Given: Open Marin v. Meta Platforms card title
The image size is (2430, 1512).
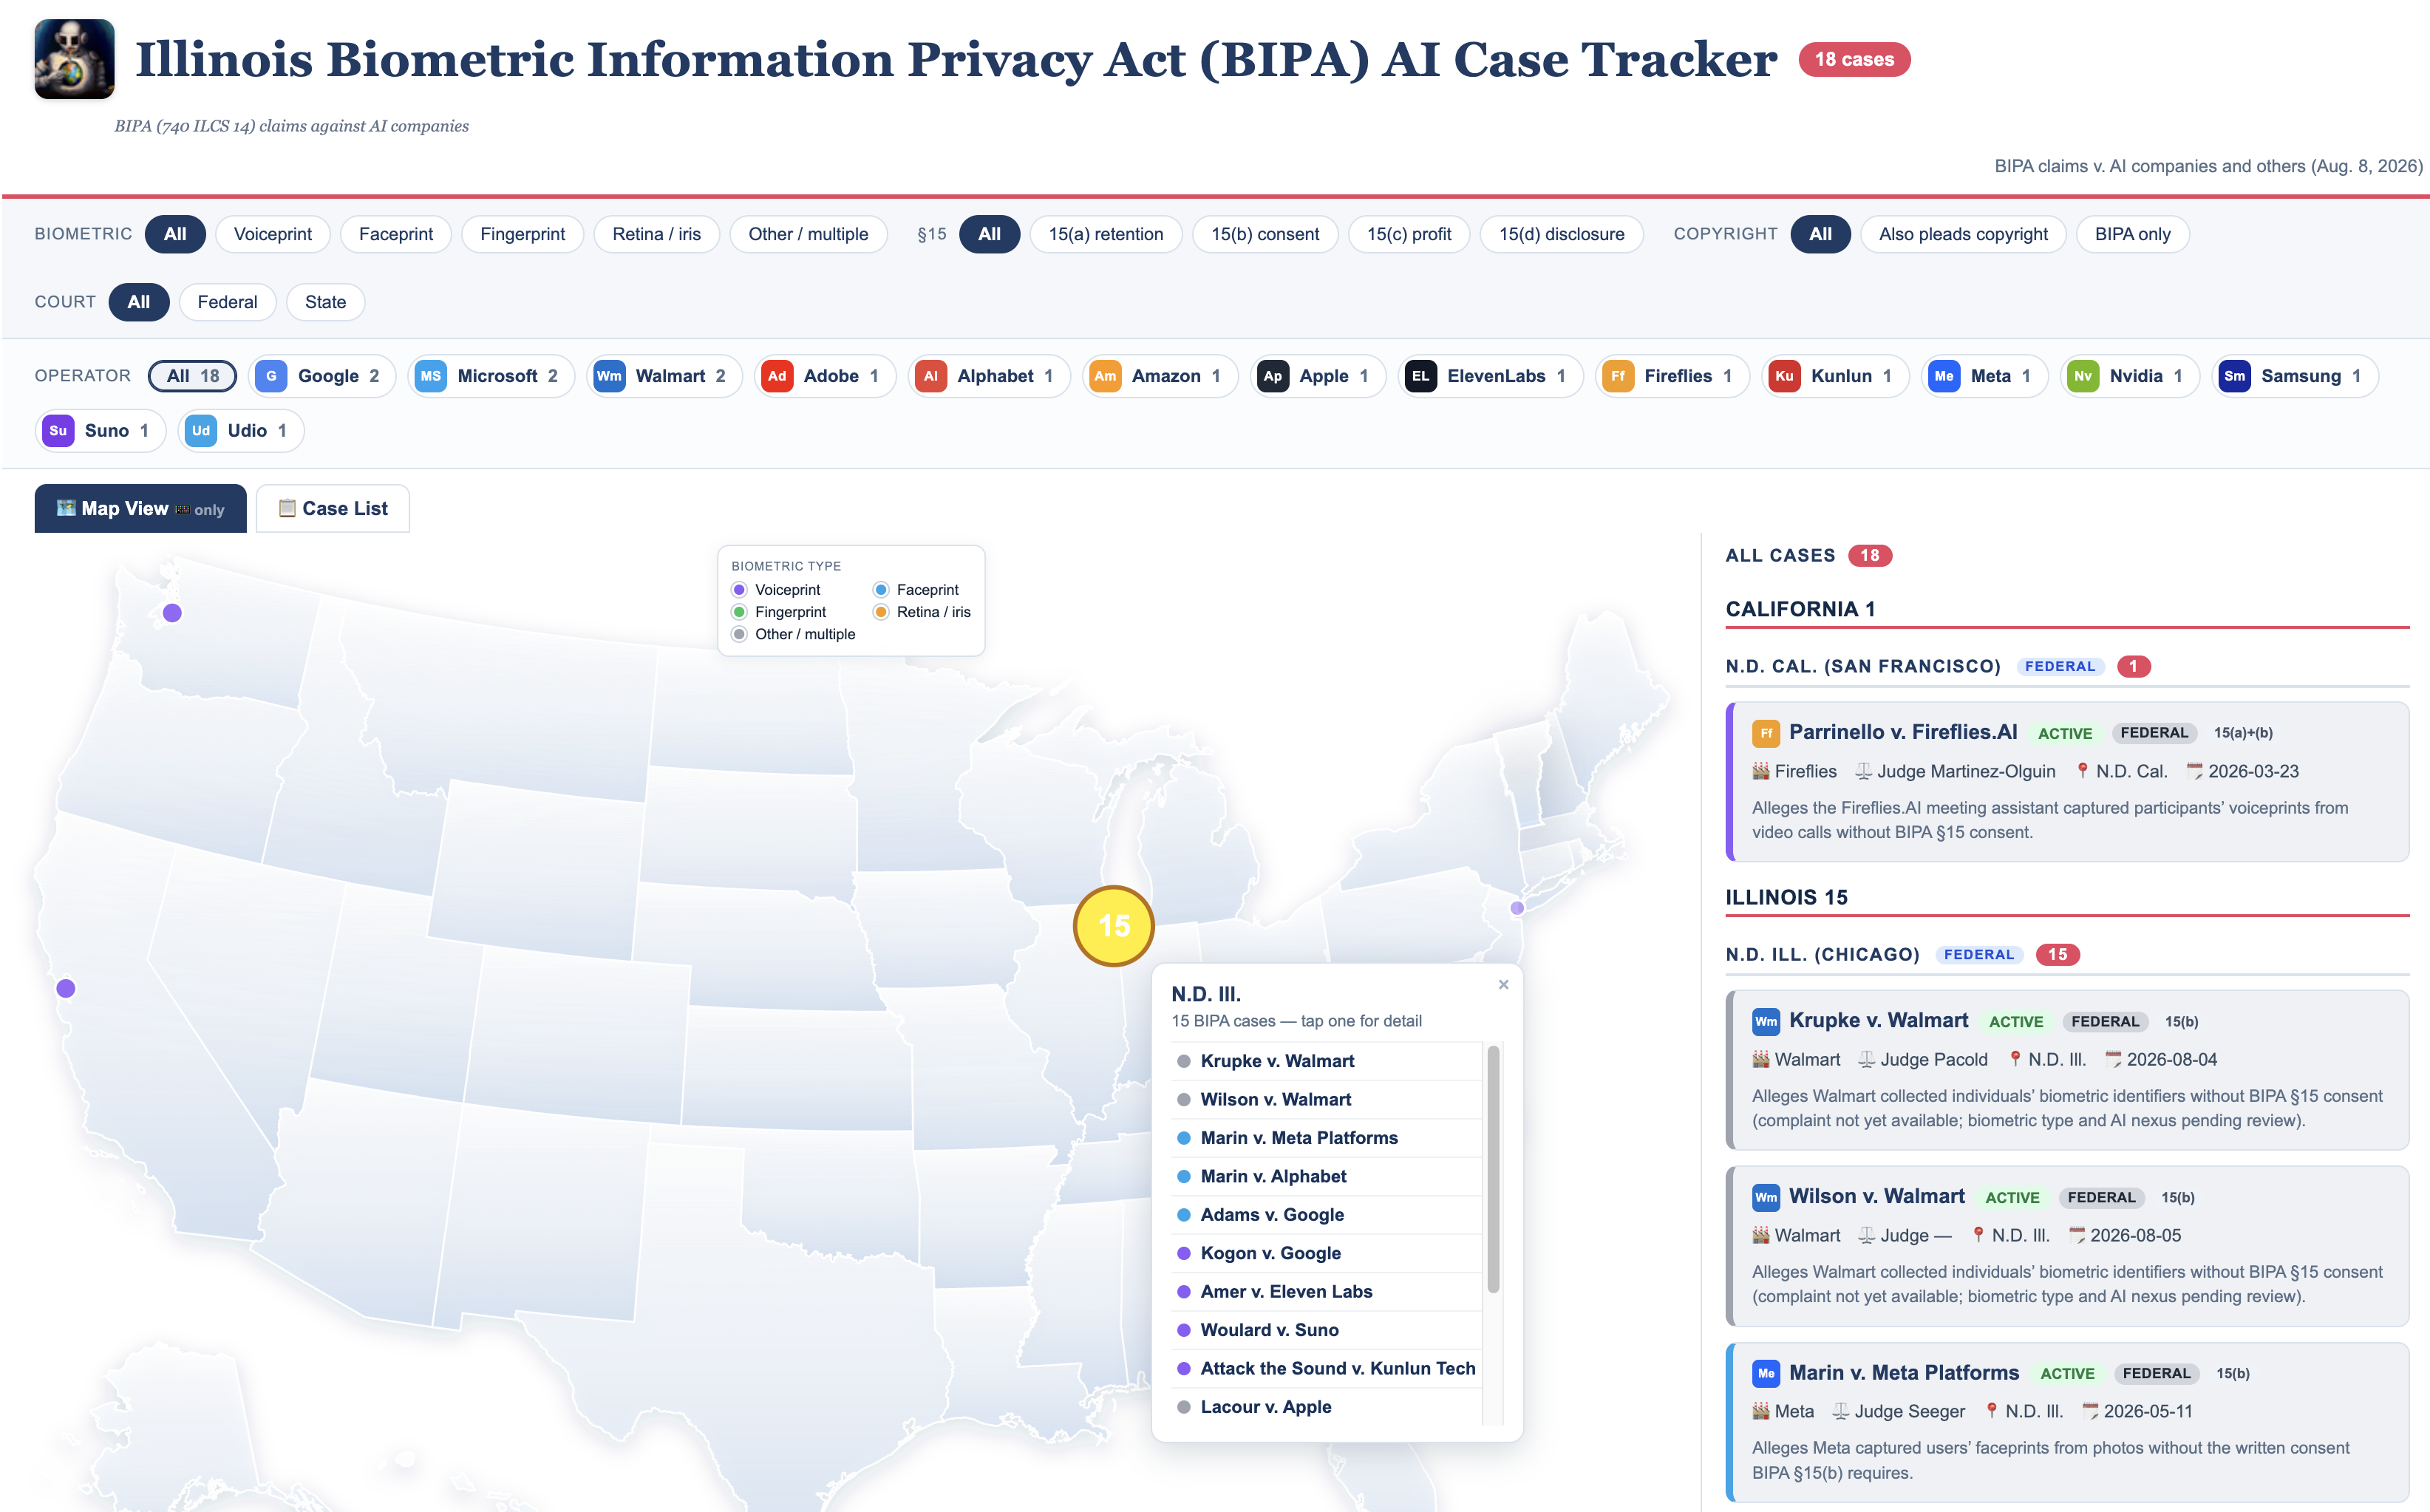Looking at the screenshot, I should pos(1904,1372).
